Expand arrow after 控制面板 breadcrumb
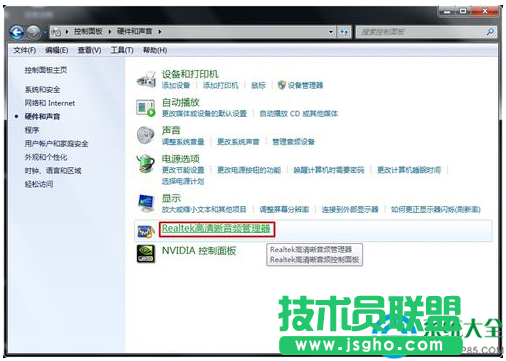 pyautogui.click(x=110, y=32)
